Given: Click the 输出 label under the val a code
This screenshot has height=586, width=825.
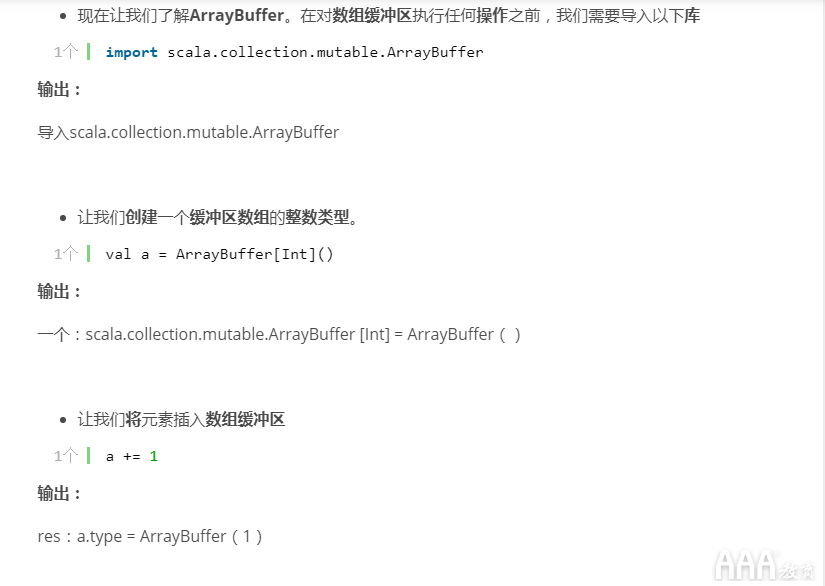Looking at the screenshot, I should pyautogui.click(x=59, y=292).
